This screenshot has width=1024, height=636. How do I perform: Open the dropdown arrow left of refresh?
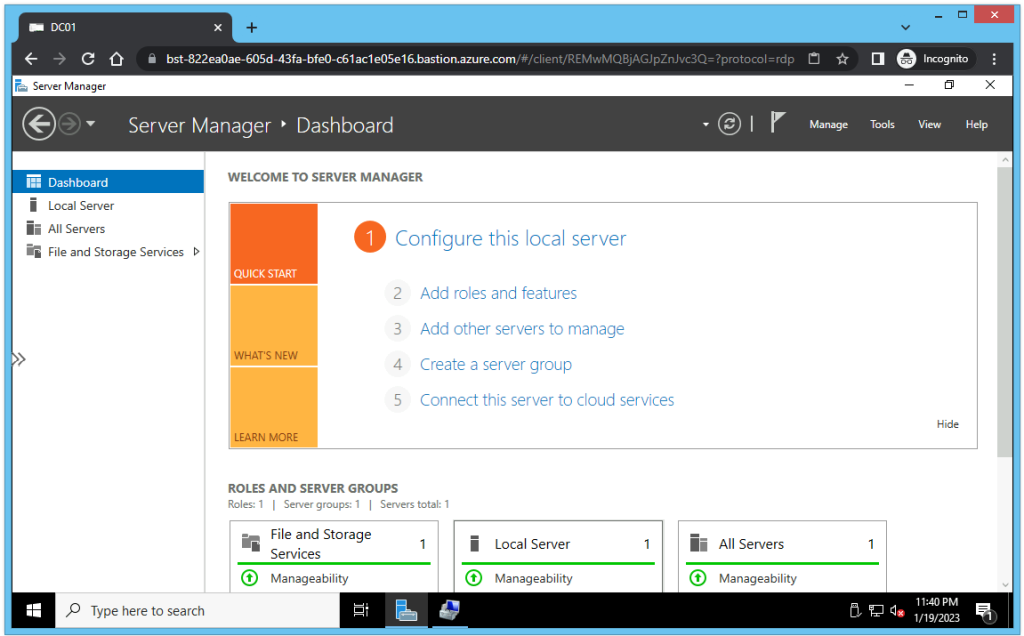click(x=705, y=124)
